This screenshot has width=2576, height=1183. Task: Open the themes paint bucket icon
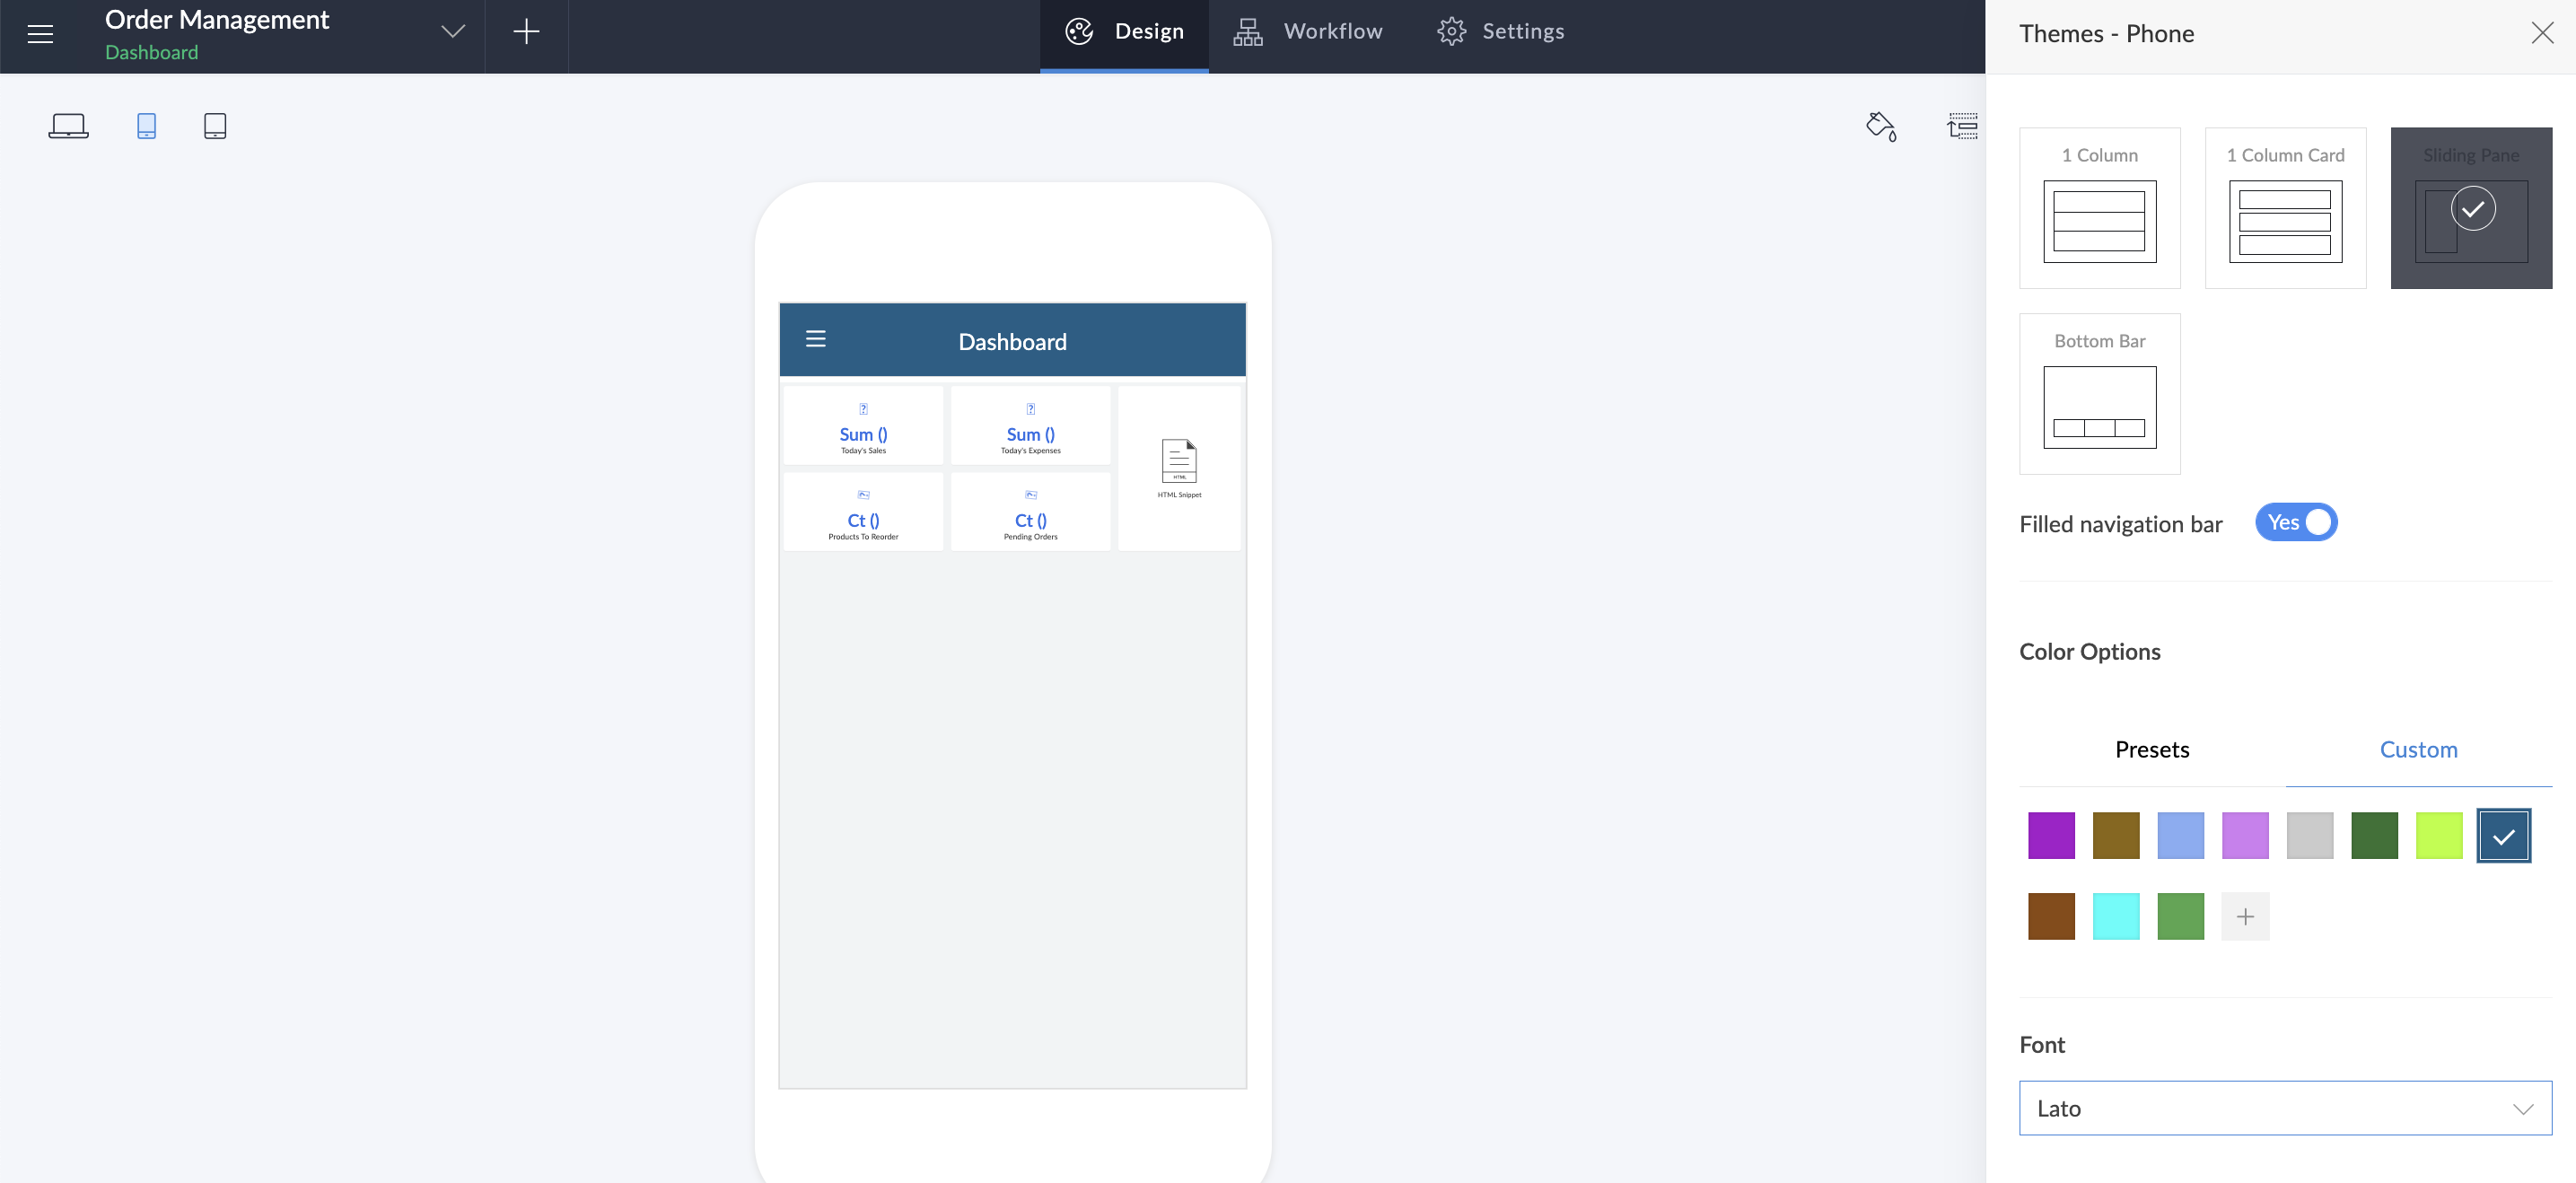[1881, 126]
